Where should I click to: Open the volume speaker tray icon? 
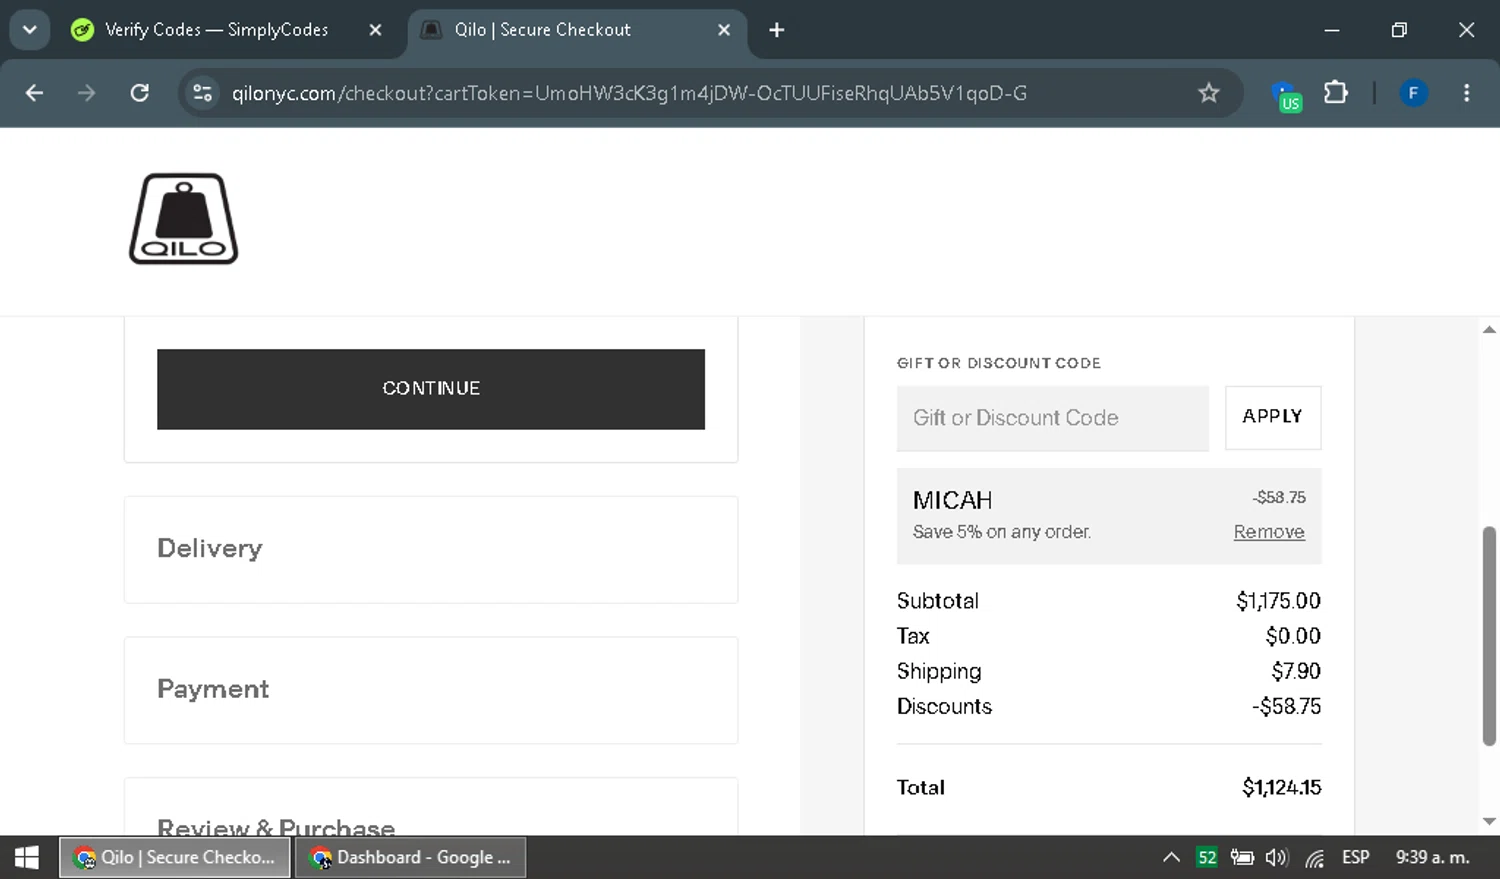(1277, 857)
